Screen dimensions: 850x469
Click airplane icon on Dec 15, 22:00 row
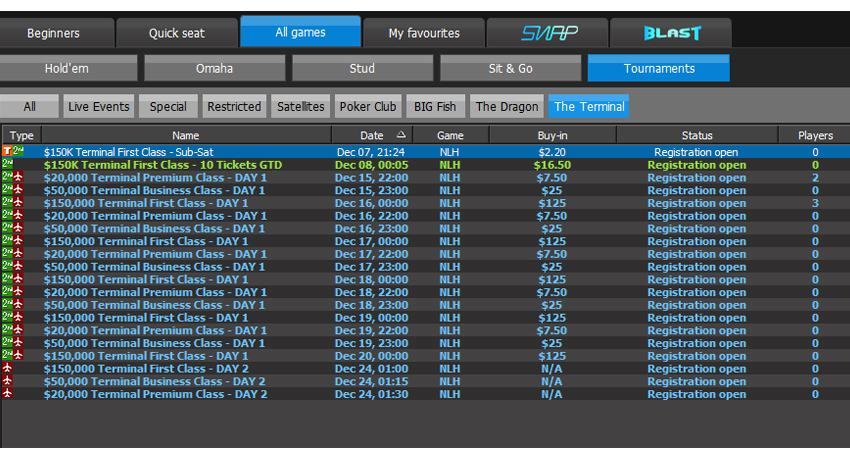coord(20,178)
